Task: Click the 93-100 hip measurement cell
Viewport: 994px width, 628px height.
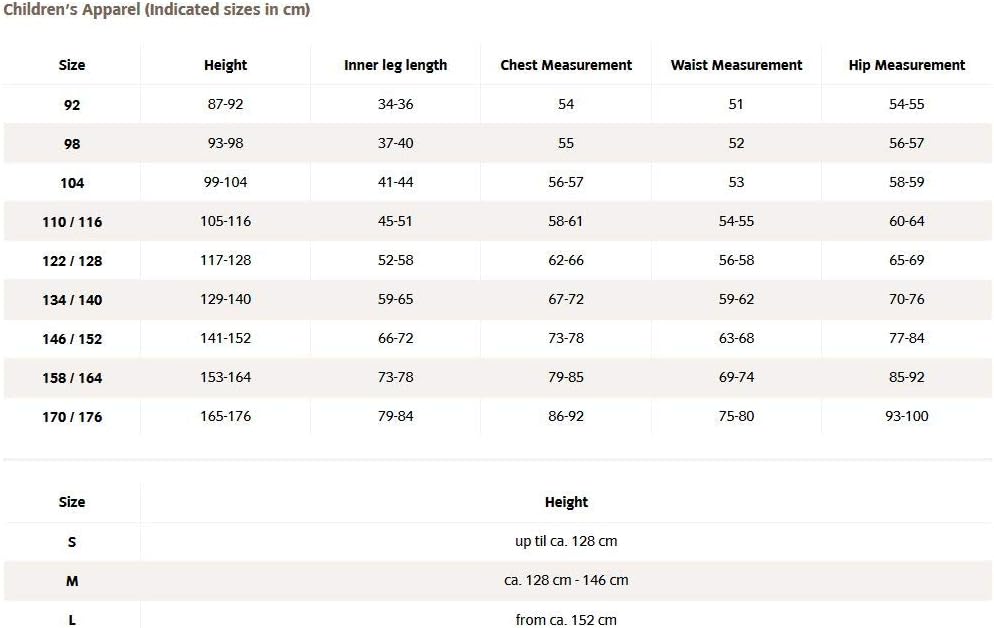Action: (906, 416)
